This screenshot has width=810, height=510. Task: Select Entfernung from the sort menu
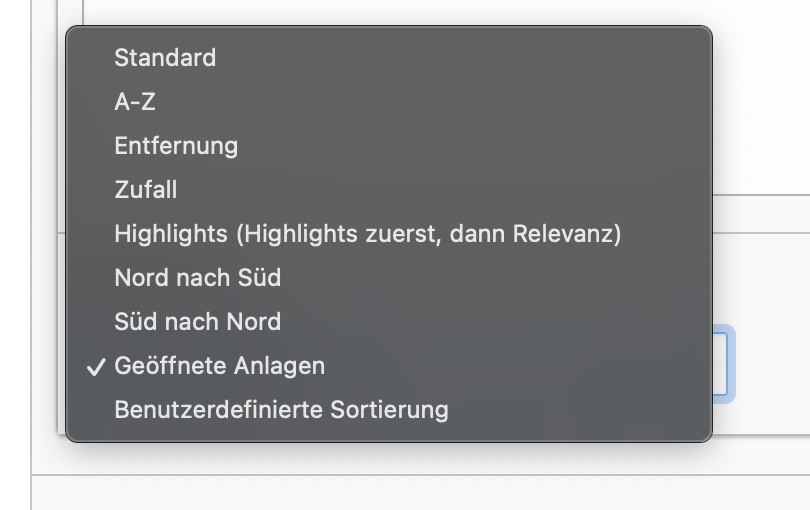(x=389, y=146)
